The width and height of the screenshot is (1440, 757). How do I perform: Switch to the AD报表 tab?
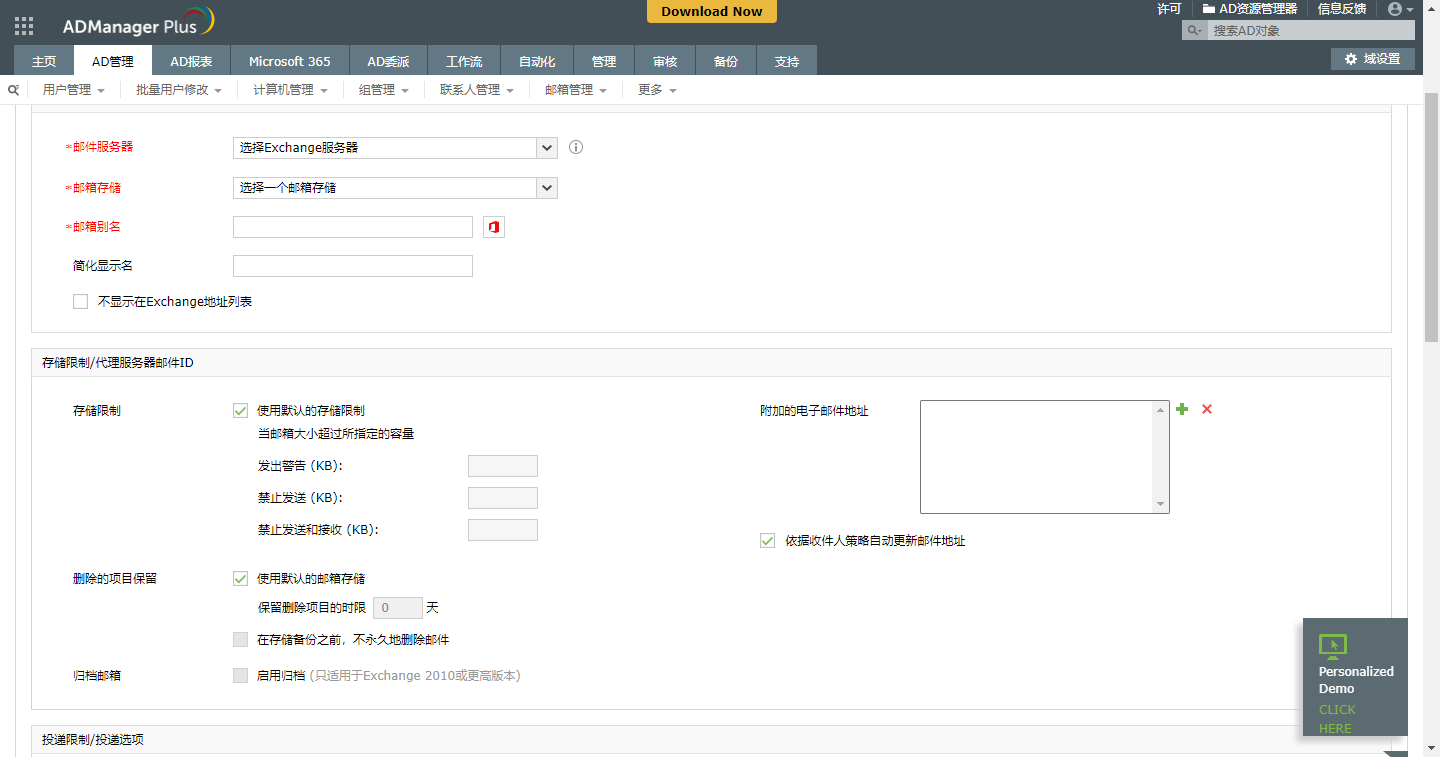click(x=191, y=61)
